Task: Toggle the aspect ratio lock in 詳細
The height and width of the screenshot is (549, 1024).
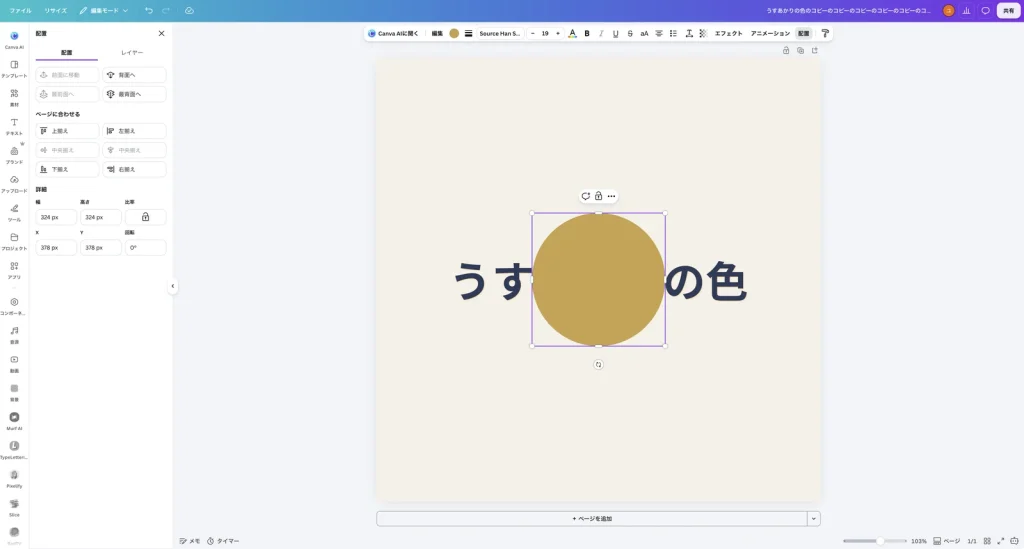Action: 145,217
